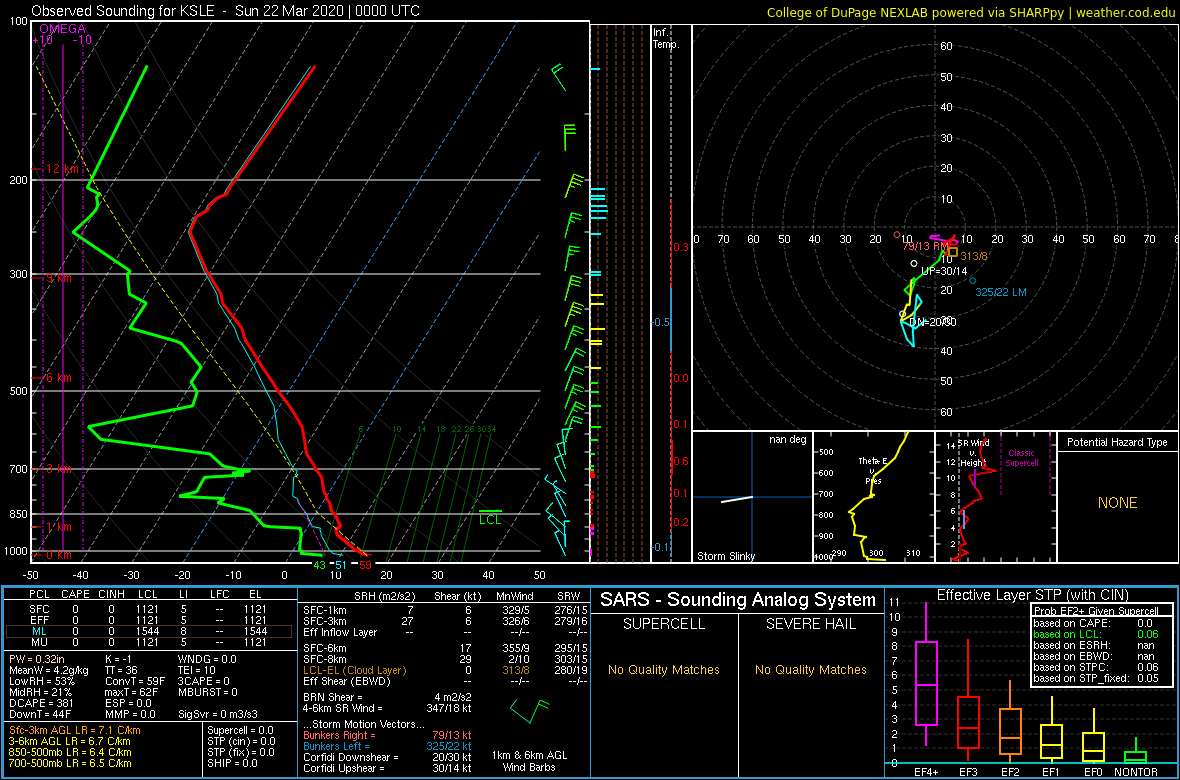This screenshot has width=1180, height=780.
Task: Click the Classic Supercell label in SR wind inset
Action: [1020, 459]
